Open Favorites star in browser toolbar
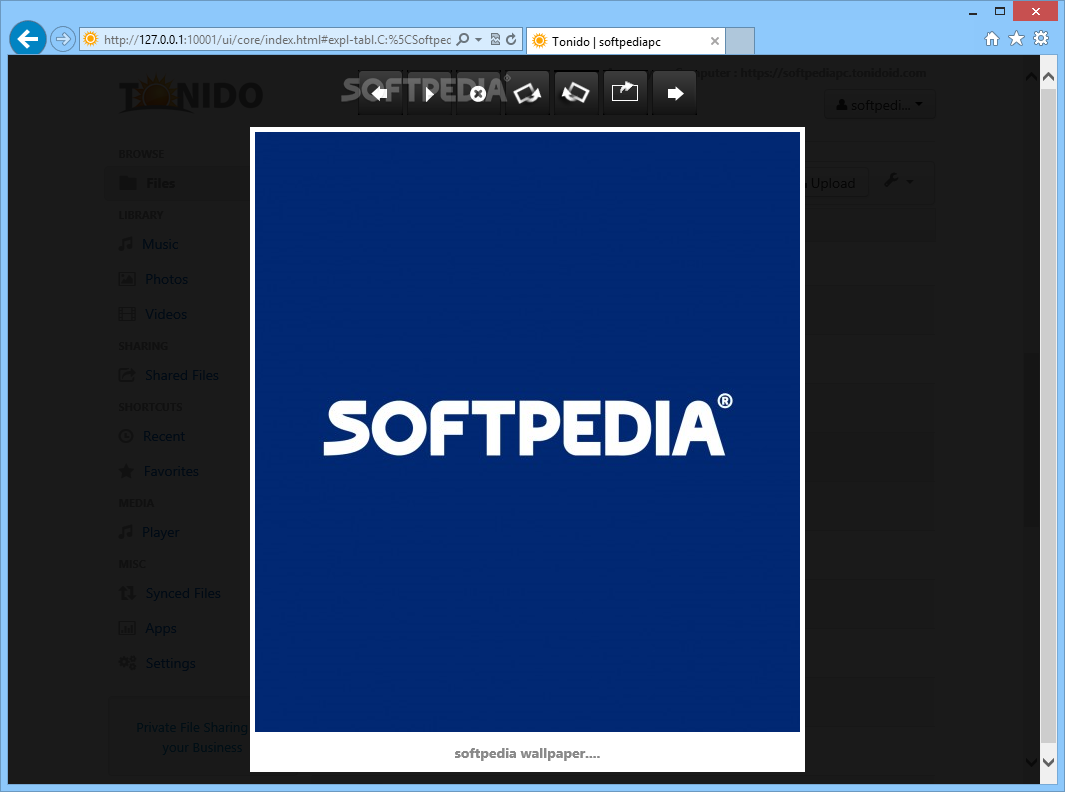The image size is (1065, 792). (1016, 39)
